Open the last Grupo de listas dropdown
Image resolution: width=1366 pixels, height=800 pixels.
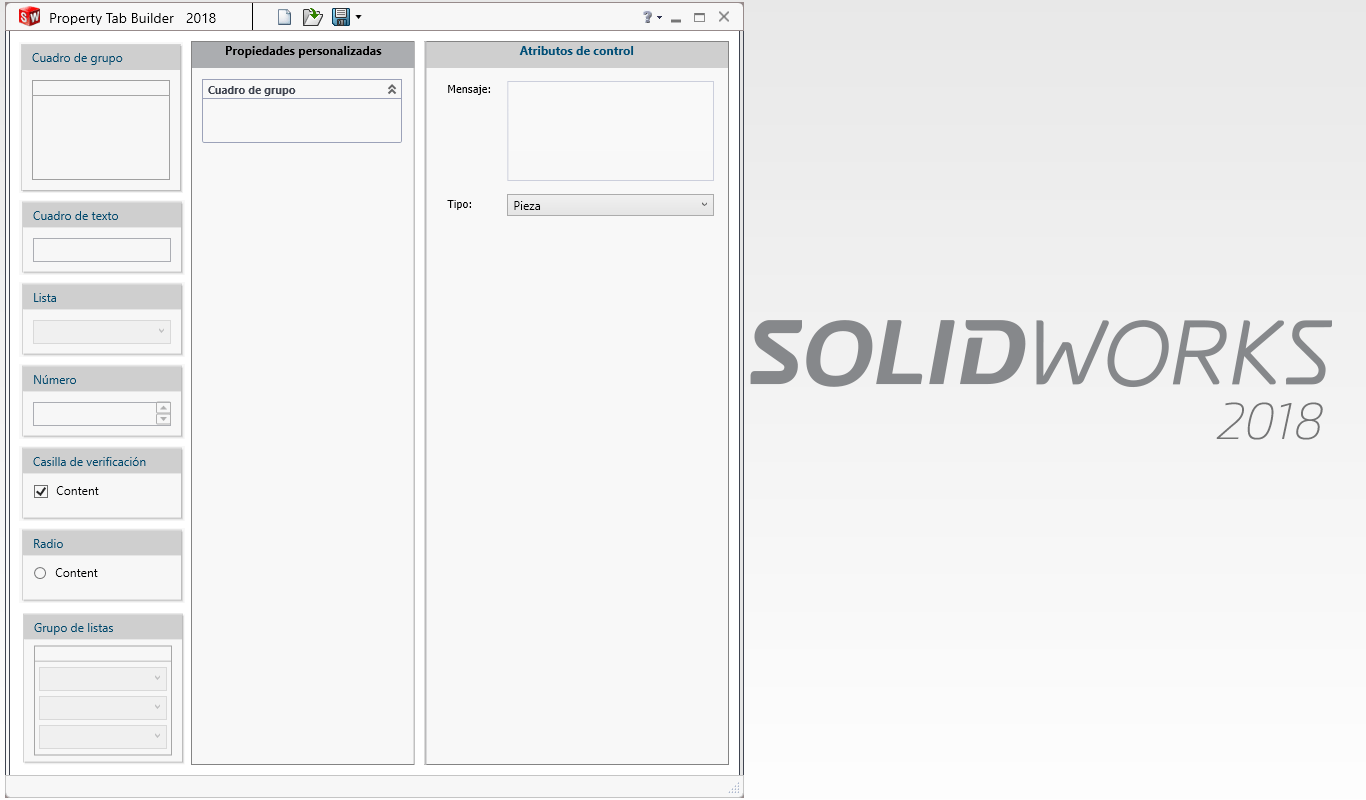pyautogui.click(x=103, y=737)
